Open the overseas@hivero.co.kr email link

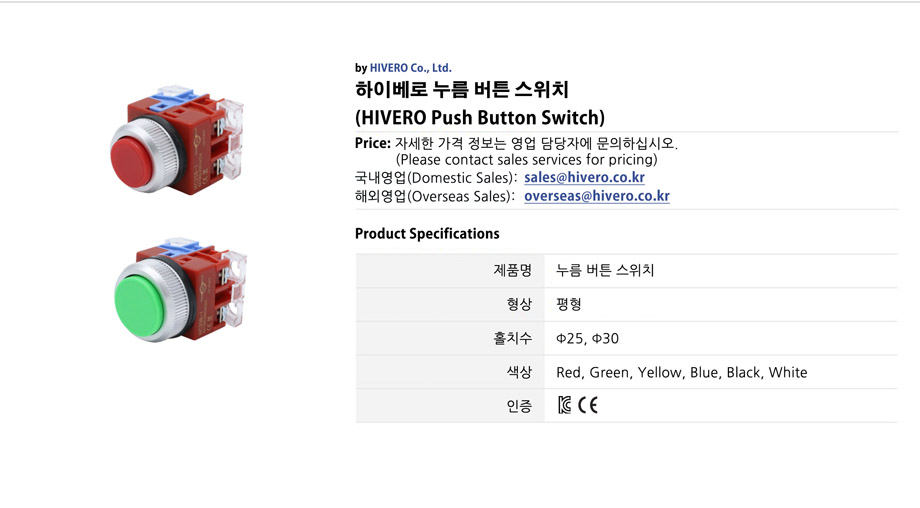click(x=597, y=196)
